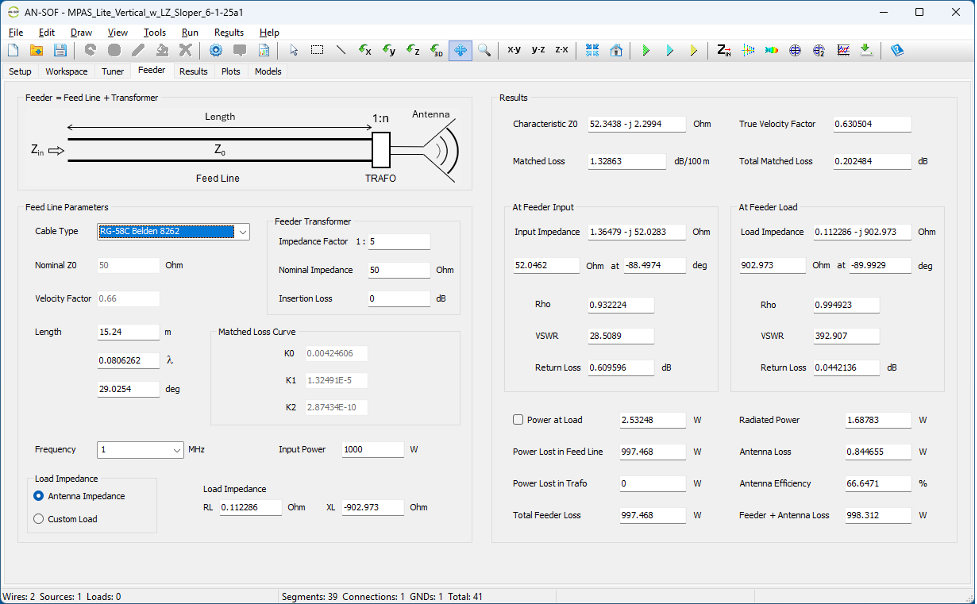Image resolution: width=977 pixels, height=604 pixels.
Task: Expand the Cable Type dropdown
Action: click(x=242, y=232)
